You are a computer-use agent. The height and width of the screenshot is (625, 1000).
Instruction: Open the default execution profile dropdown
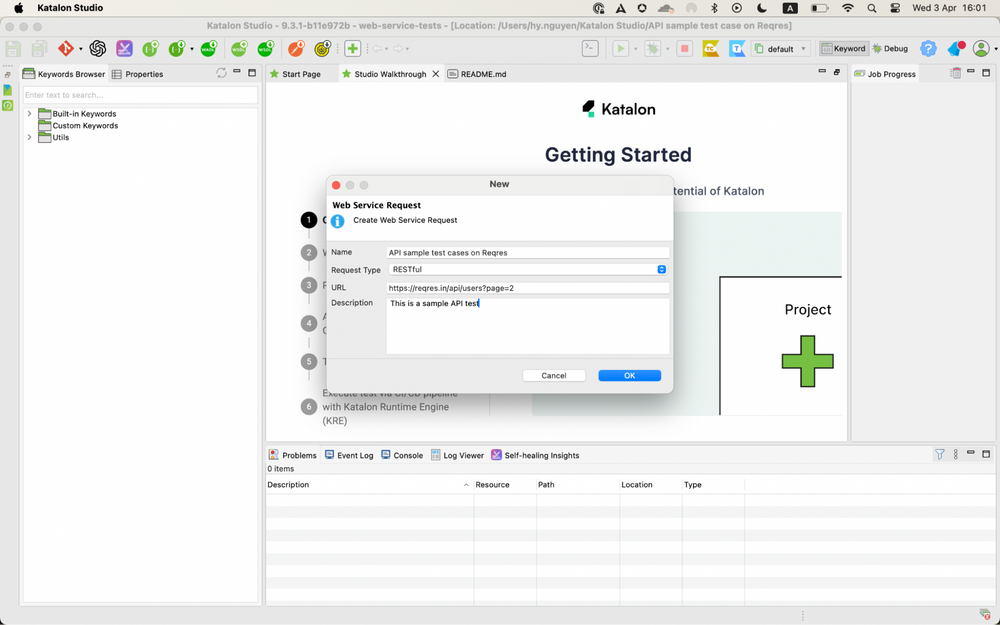(780, 48)
